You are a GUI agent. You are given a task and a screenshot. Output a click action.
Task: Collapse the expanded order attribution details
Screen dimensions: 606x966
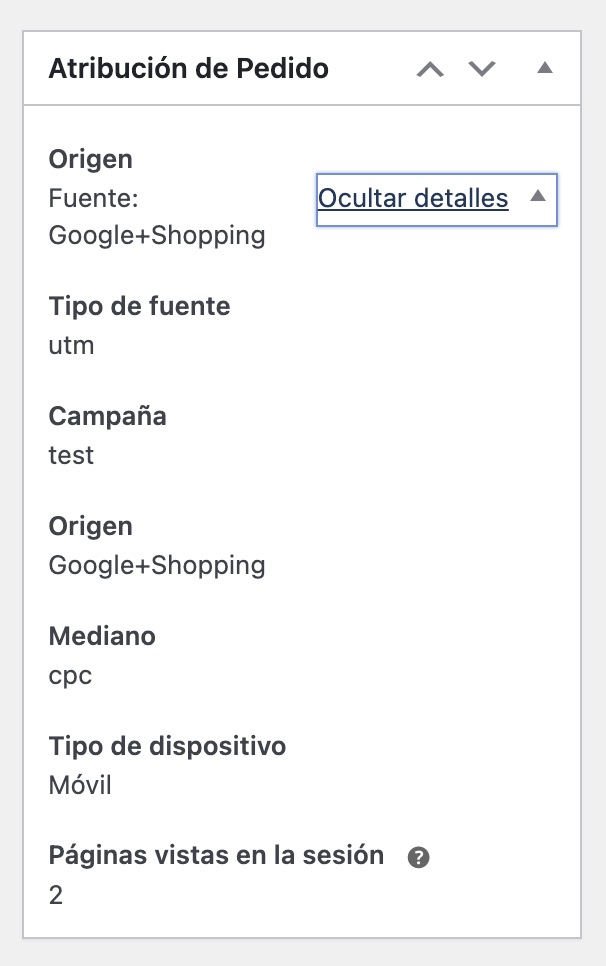pos(413,199)
